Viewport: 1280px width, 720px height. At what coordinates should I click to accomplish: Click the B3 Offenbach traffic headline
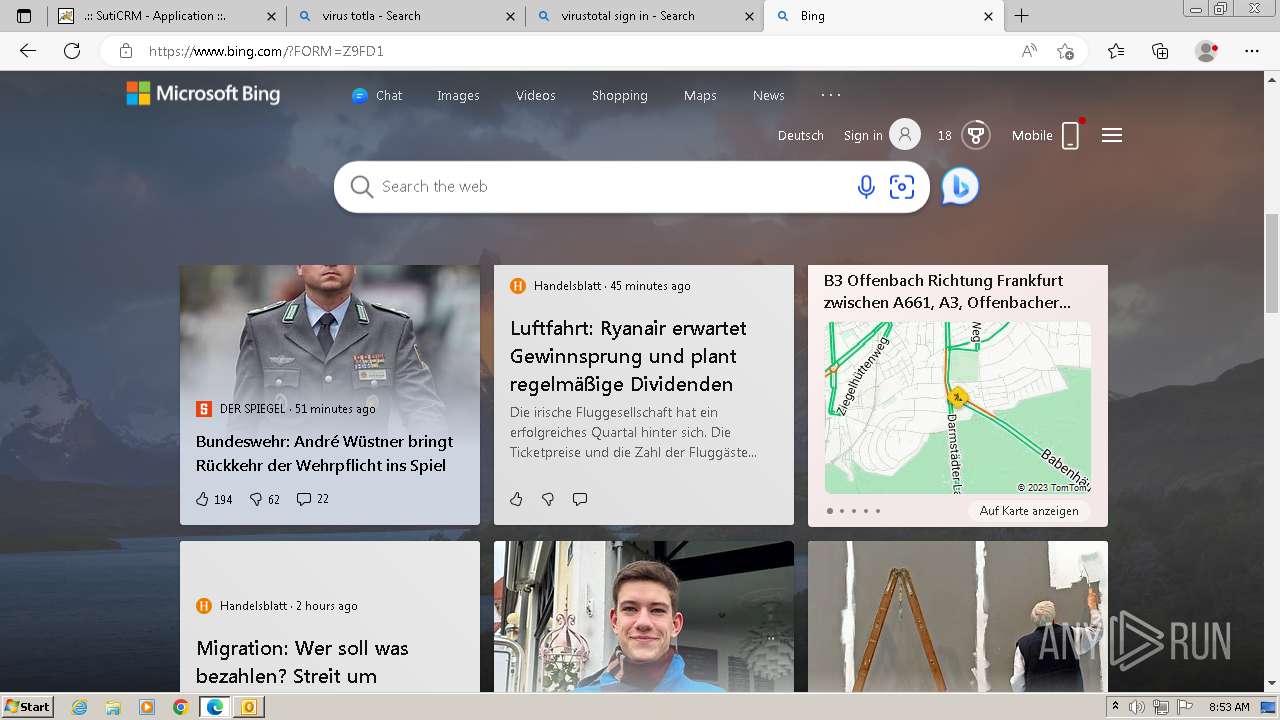[947, 291]
